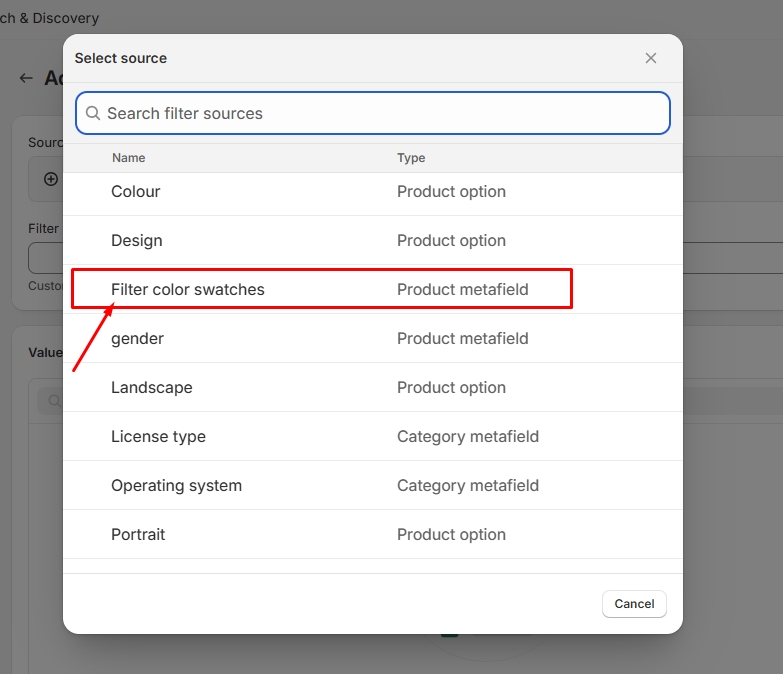Click the plus icon in Source section
Viewport: 783px width, 674px height.
pyautogui.click(x=50, y=179)
